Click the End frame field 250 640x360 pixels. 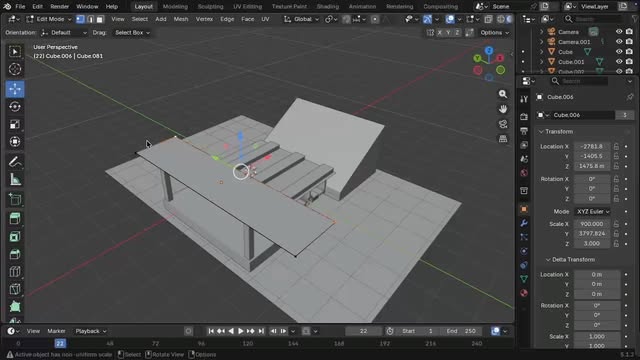[x=462, y=331]
